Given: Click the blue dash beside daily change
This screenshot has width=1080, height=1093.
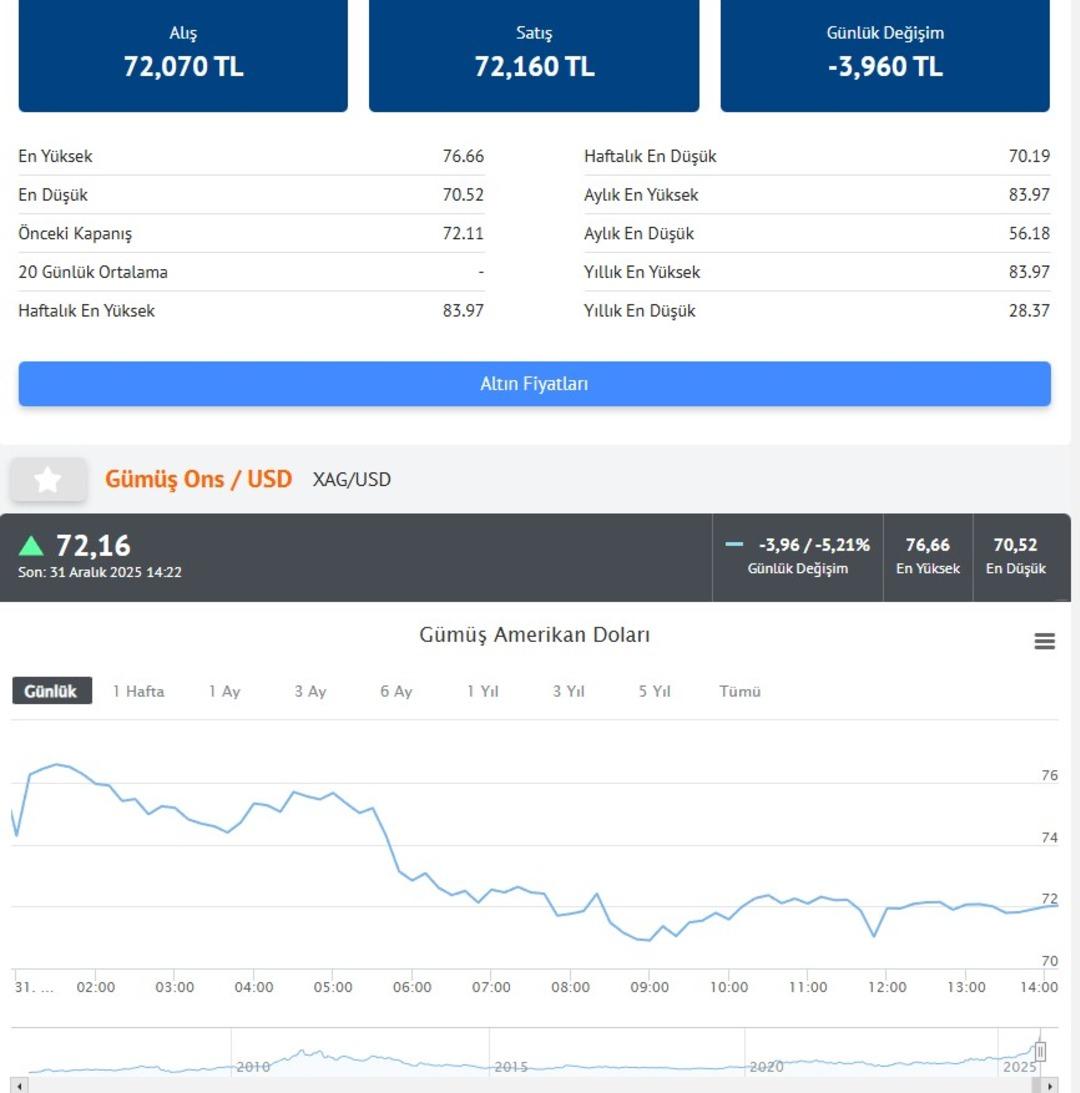Looking at the screenshot, I should 734,545.
